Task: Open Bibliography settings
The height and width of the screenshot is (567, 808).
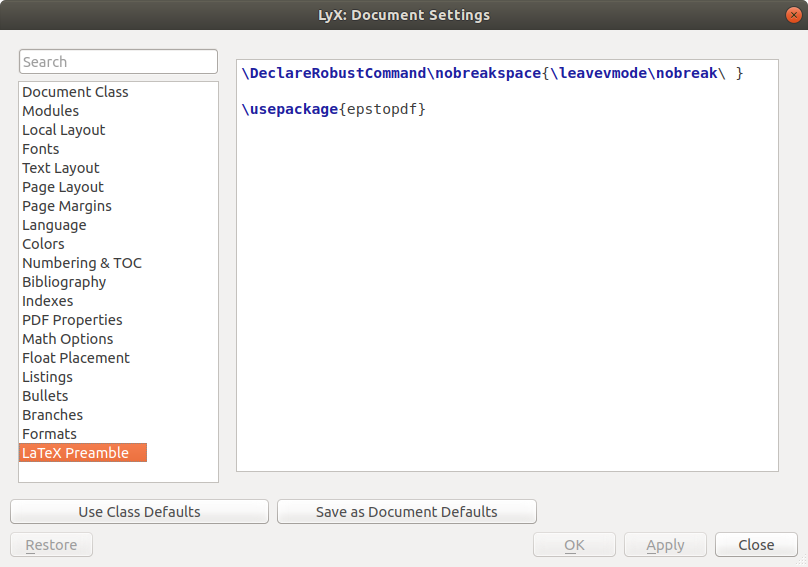Action: tap(64, 282)
